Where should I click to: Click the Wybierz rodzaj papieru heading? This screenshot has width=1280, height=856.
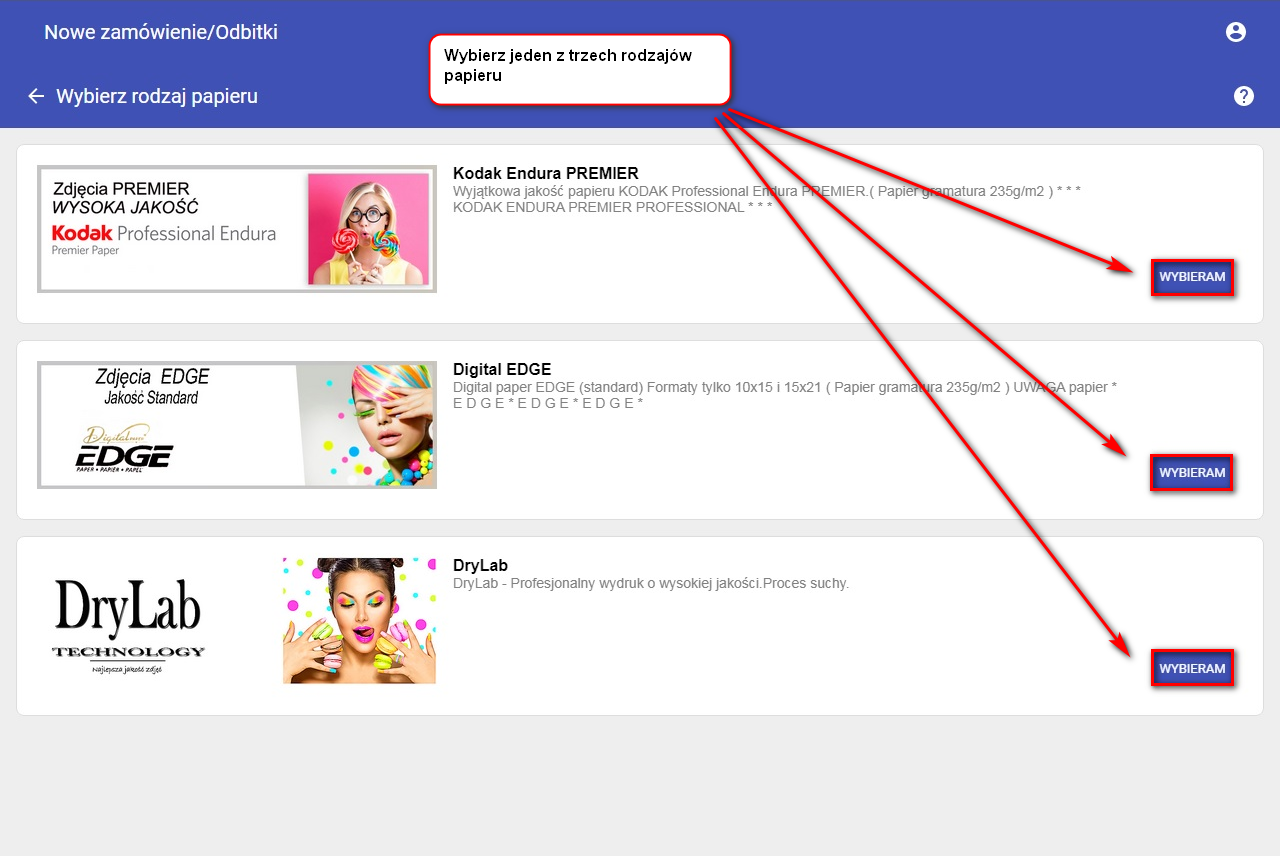(x=157, y=96)
